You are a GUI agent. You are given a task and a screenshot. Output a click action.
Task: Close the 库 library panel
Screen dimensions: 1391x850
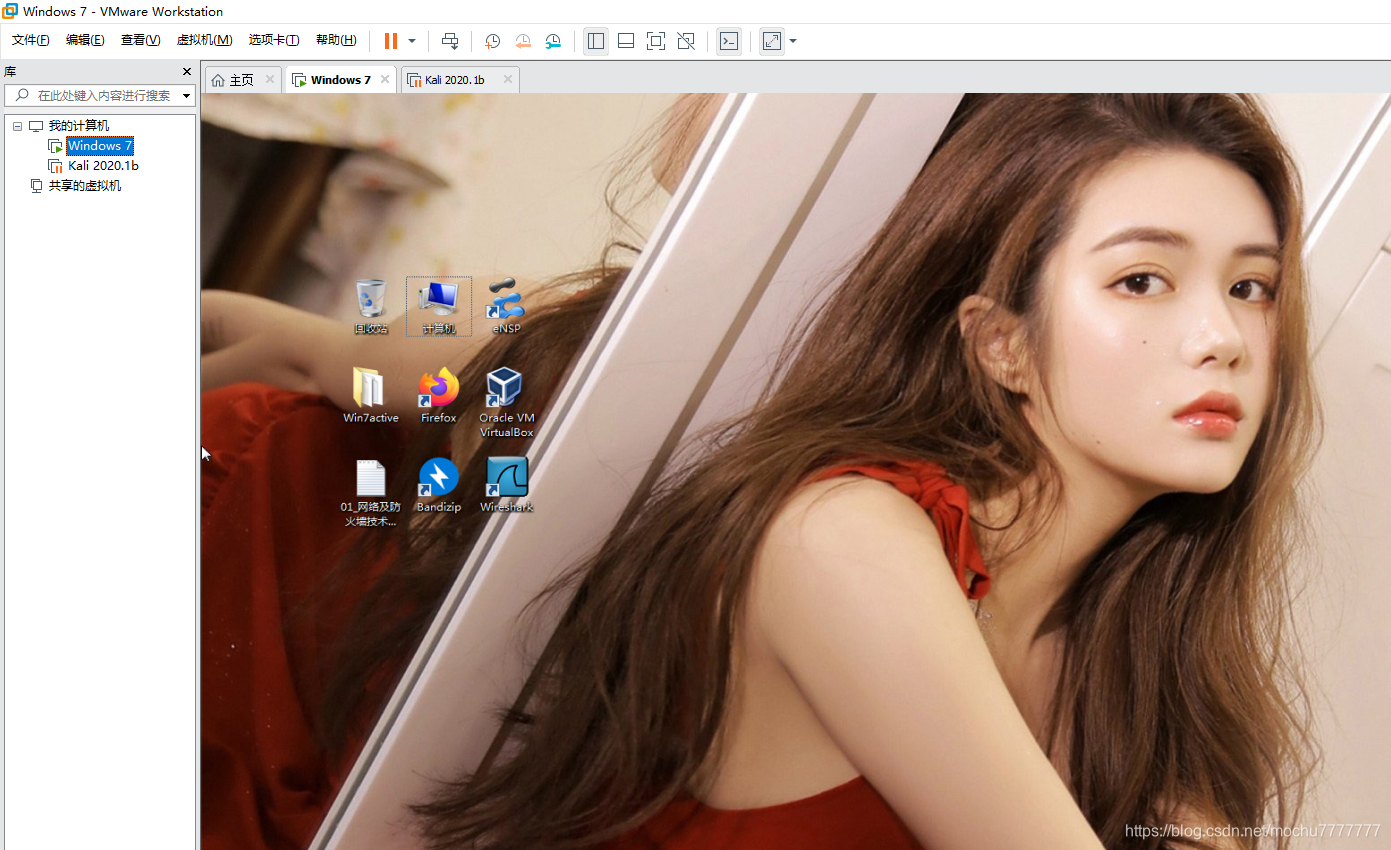click(x=186, y=72)
